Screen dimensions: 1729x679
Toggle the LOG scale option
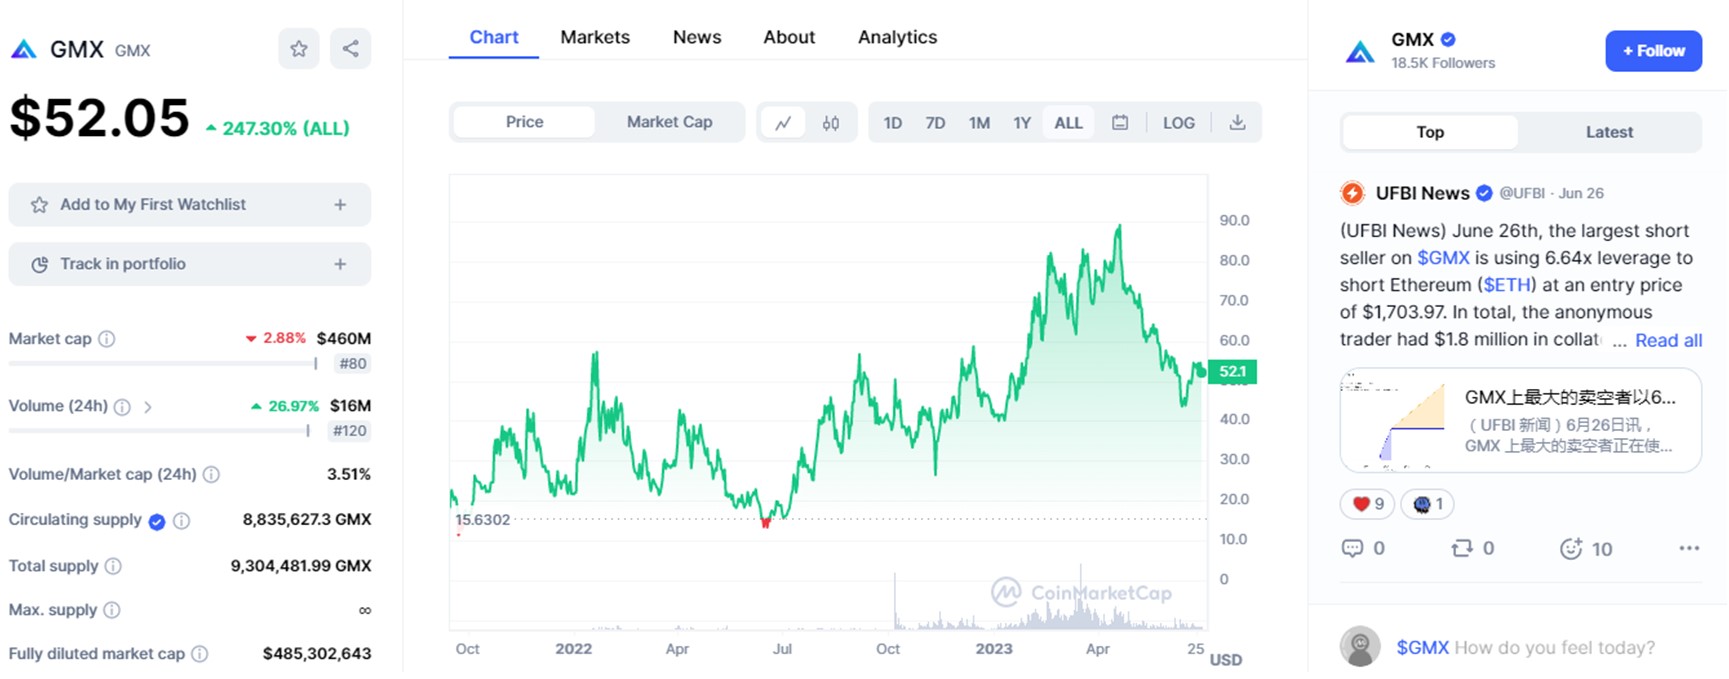point(1178,123)
